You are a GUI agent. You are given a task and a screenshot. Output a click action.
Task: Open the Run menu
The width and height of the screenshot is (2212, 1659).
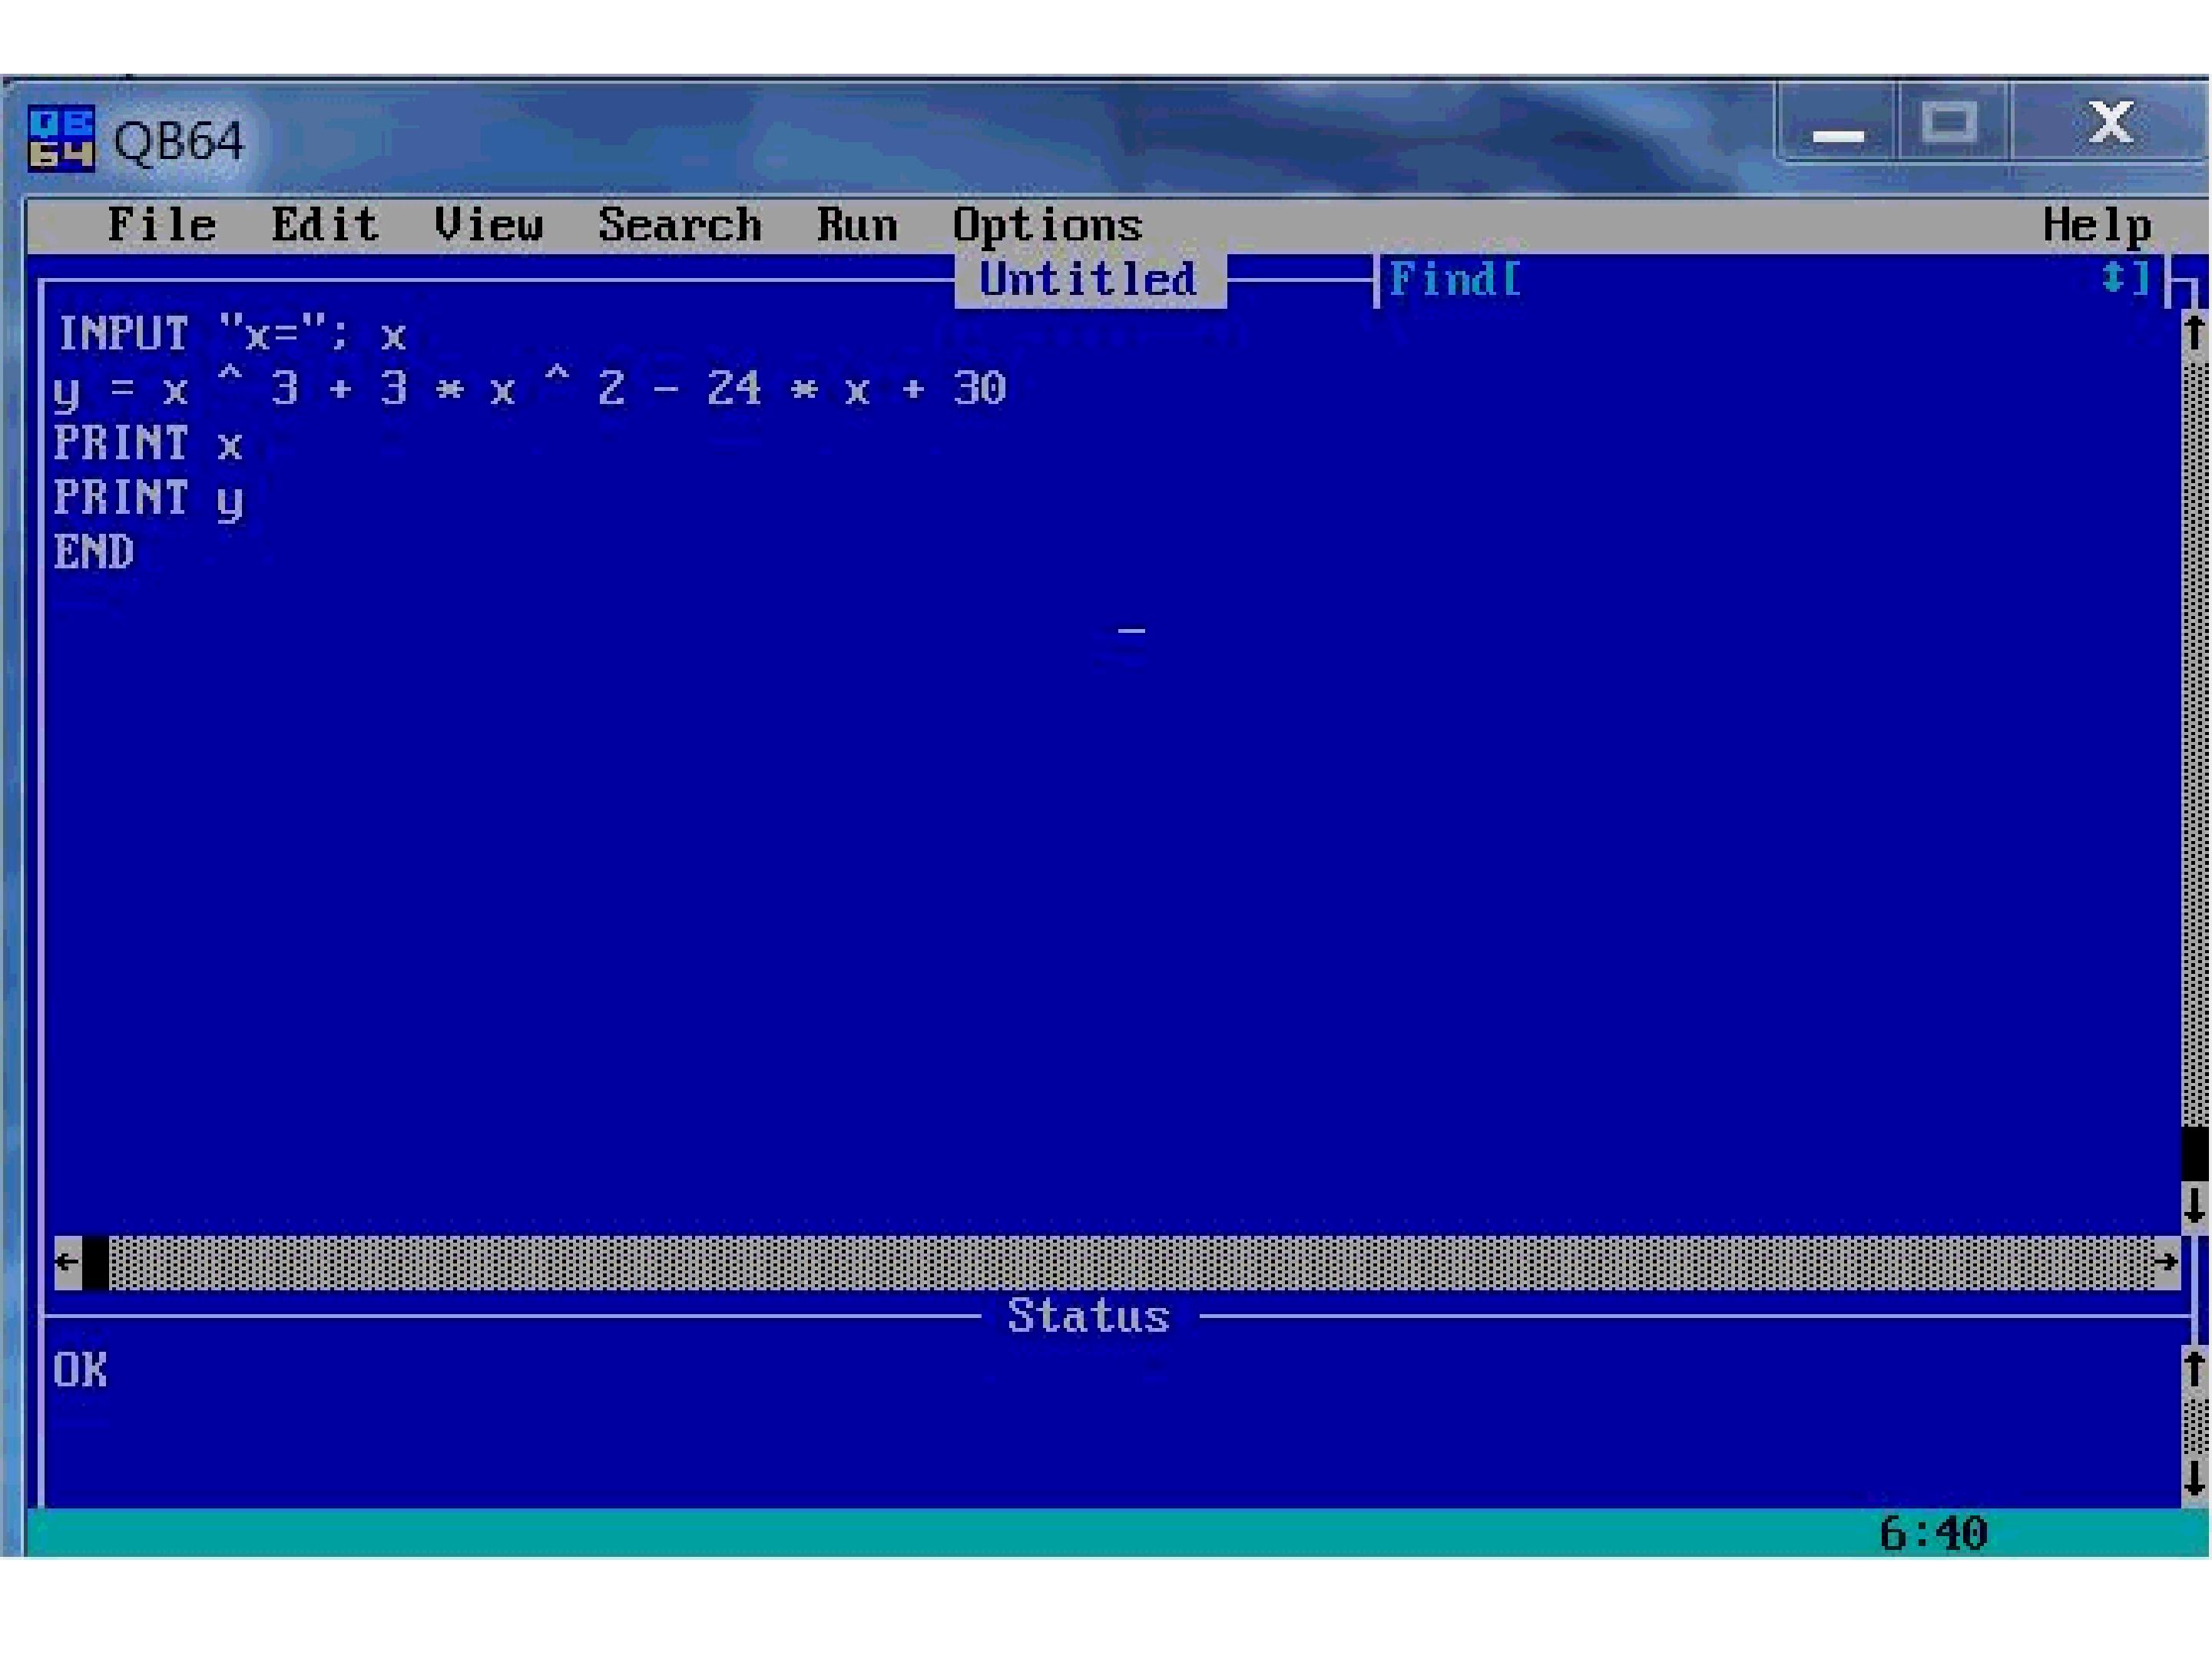857,224
